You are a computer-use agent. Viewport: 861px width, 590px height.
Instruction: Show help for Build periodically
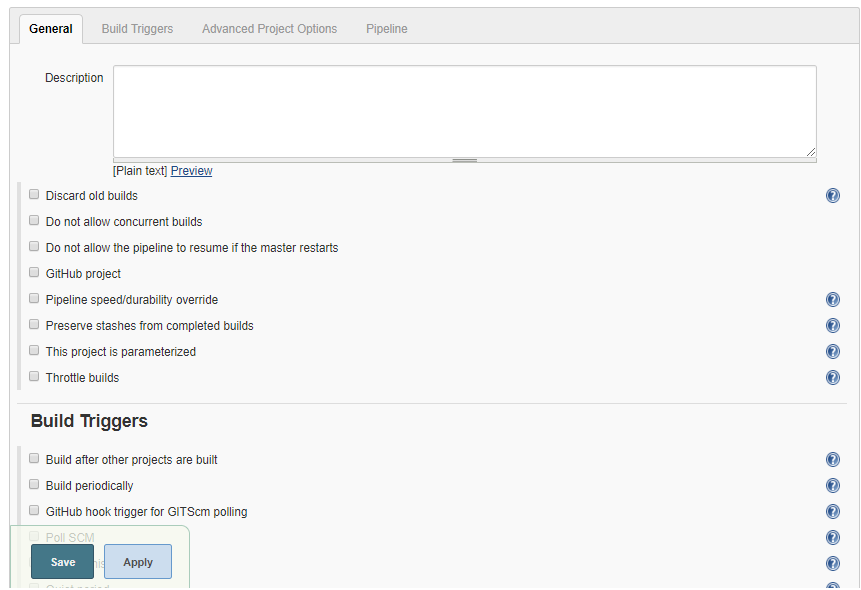(833, 485)
